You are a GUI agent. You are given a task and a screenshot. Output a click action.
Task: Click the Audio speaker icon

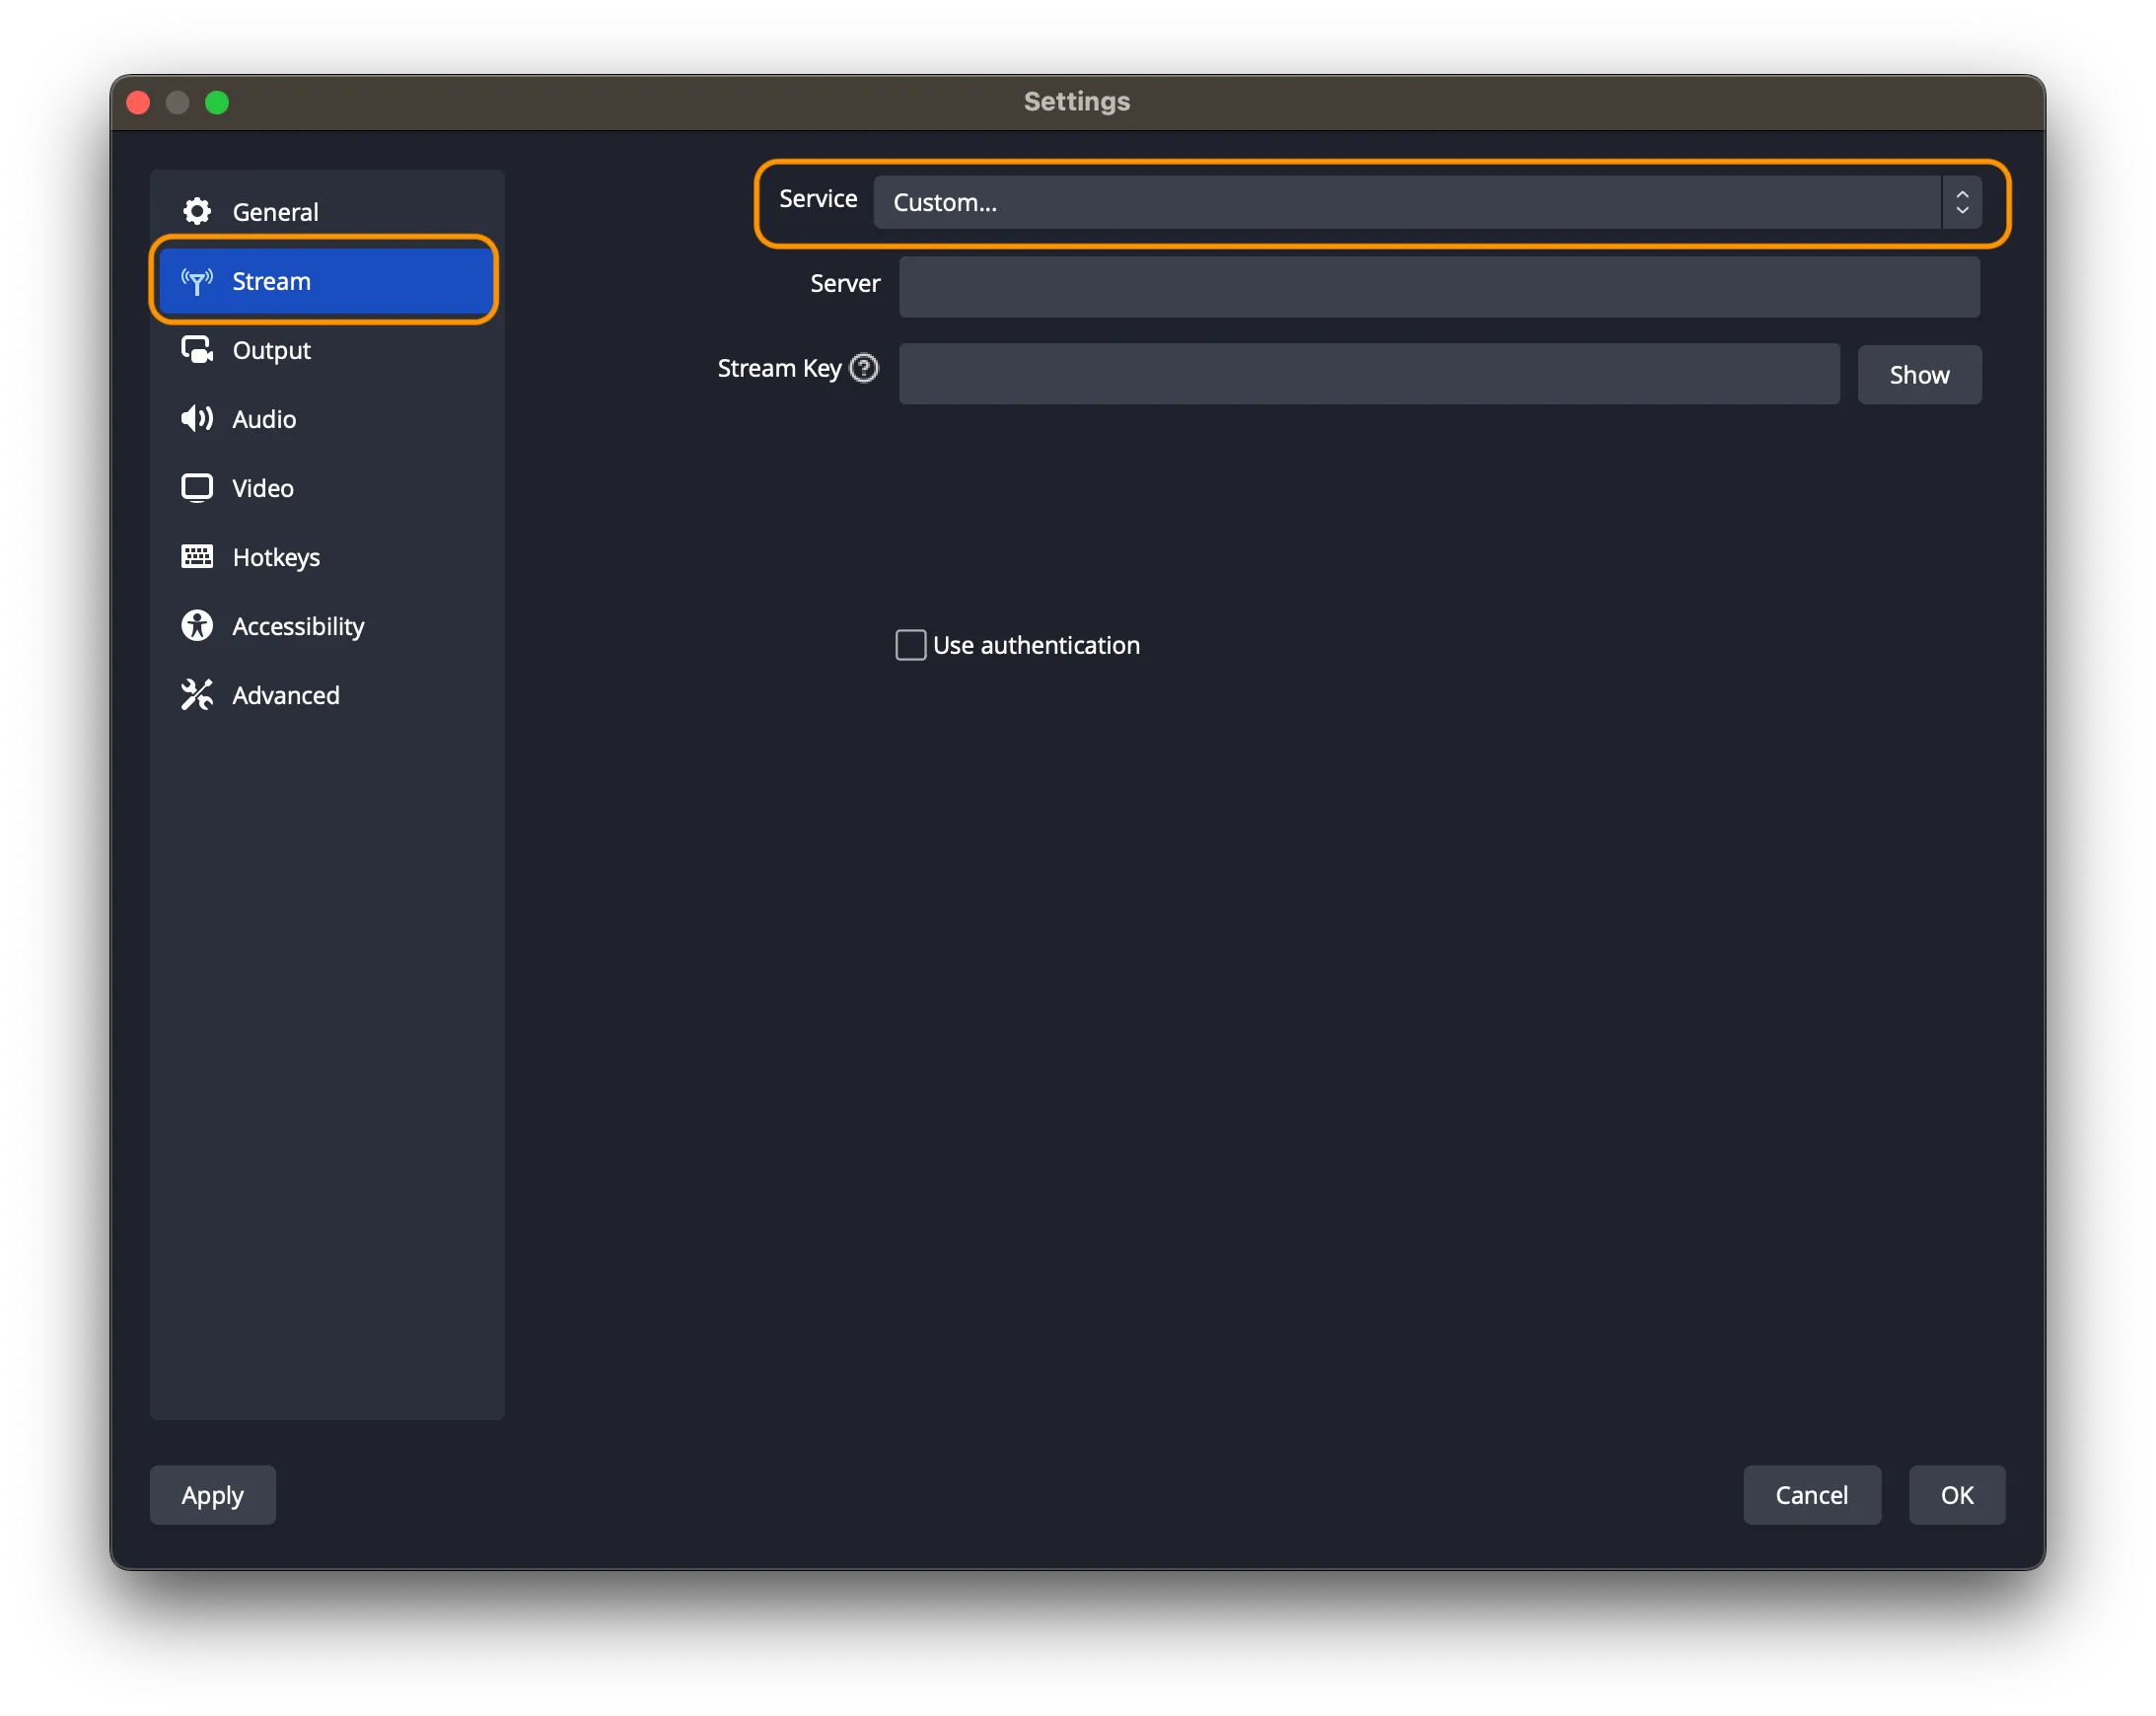[x=197, y=419]
